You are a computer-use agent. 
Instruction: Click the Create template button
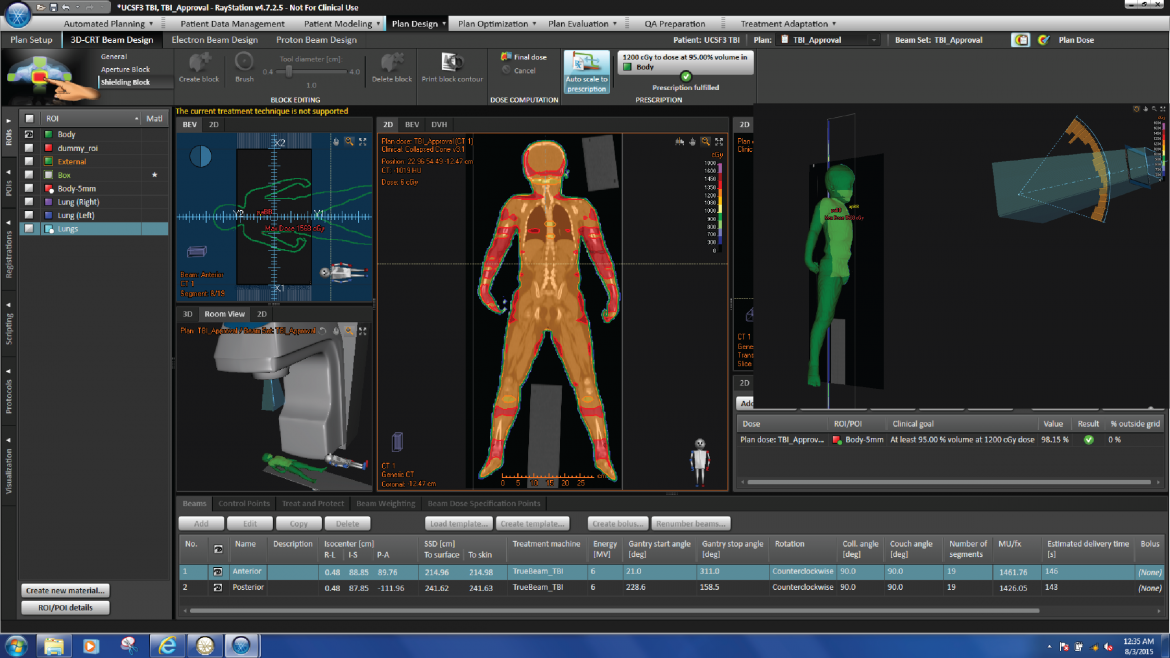click(x=533, y=524)
